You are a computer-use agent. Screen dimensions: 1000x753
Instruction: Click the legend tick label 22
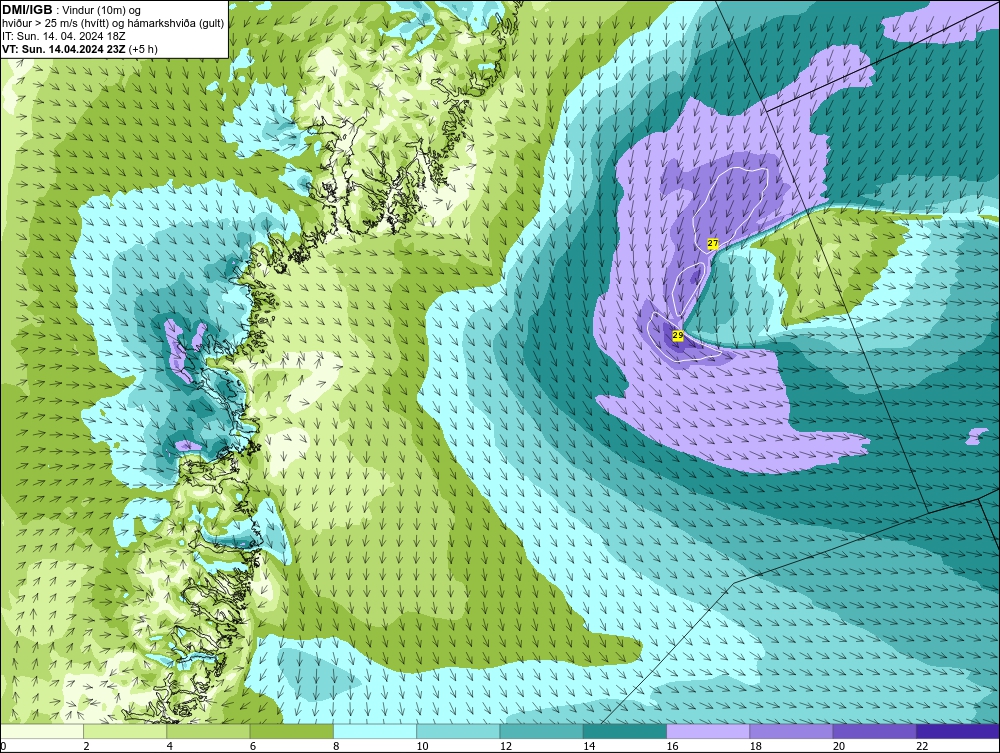point(922,747)
